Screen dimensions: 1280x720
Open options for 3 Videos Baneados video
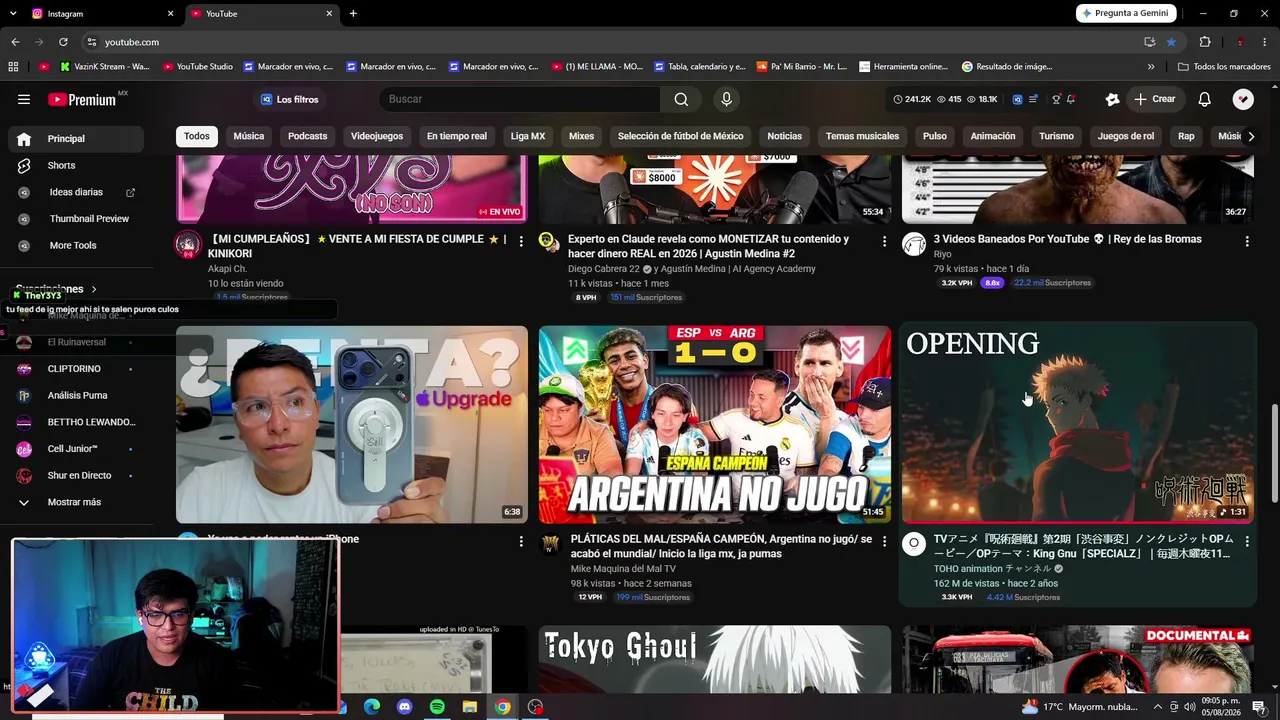point(1247,241)
